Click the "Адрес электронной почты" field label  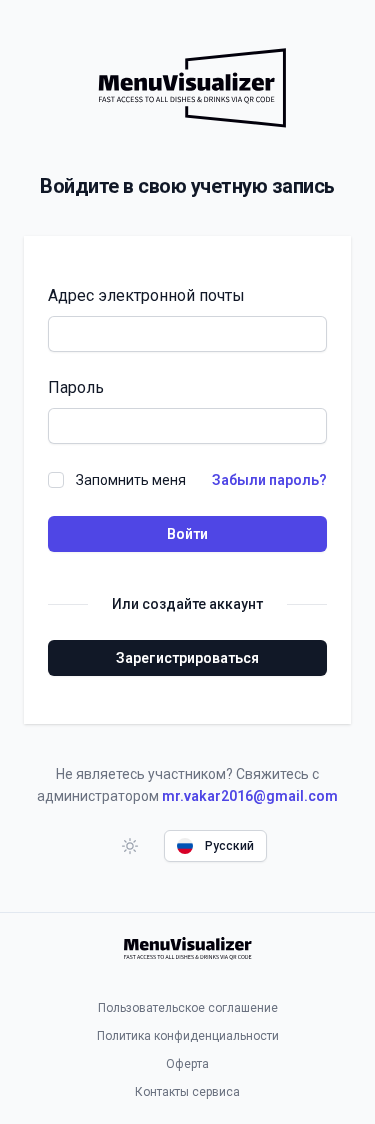tap(146, 295)
